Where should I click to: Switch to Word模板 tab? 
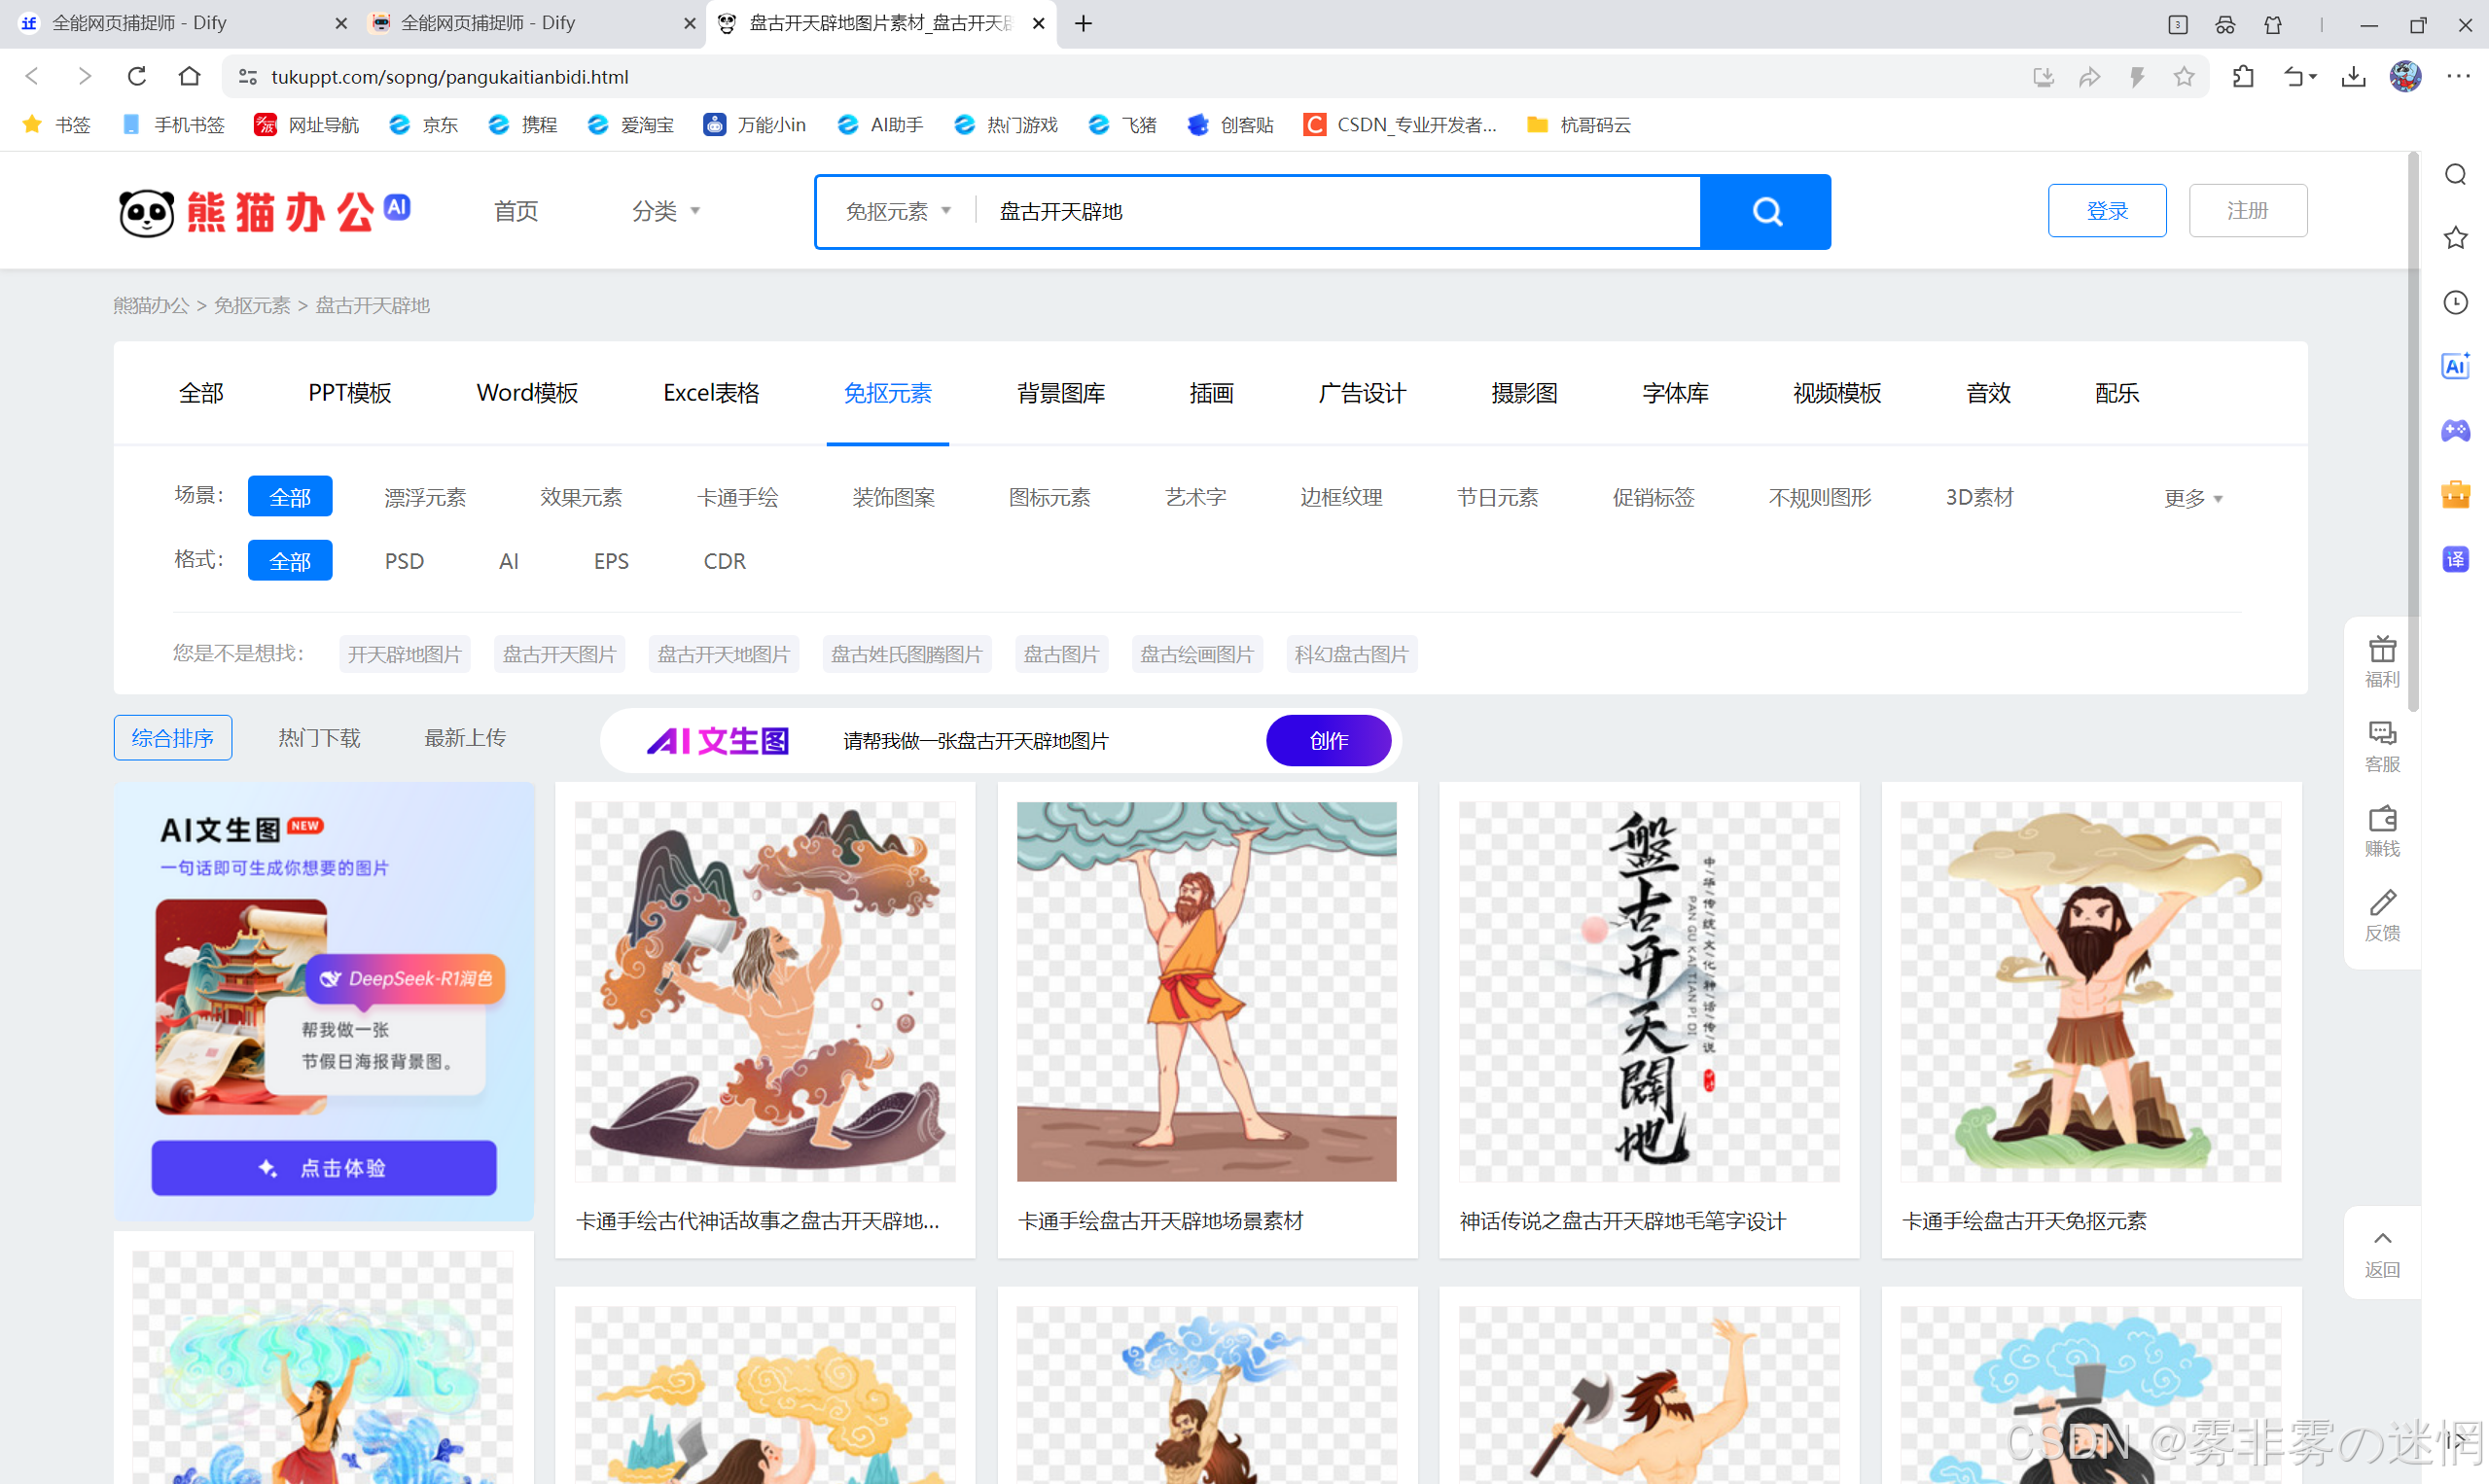527,393
